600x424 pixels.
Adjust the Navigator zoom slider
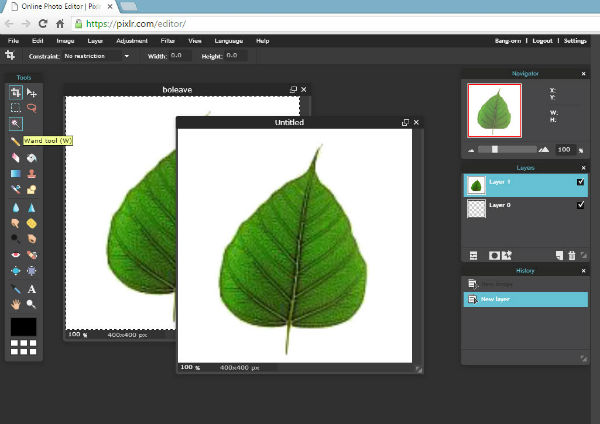(x=495, y=149)
